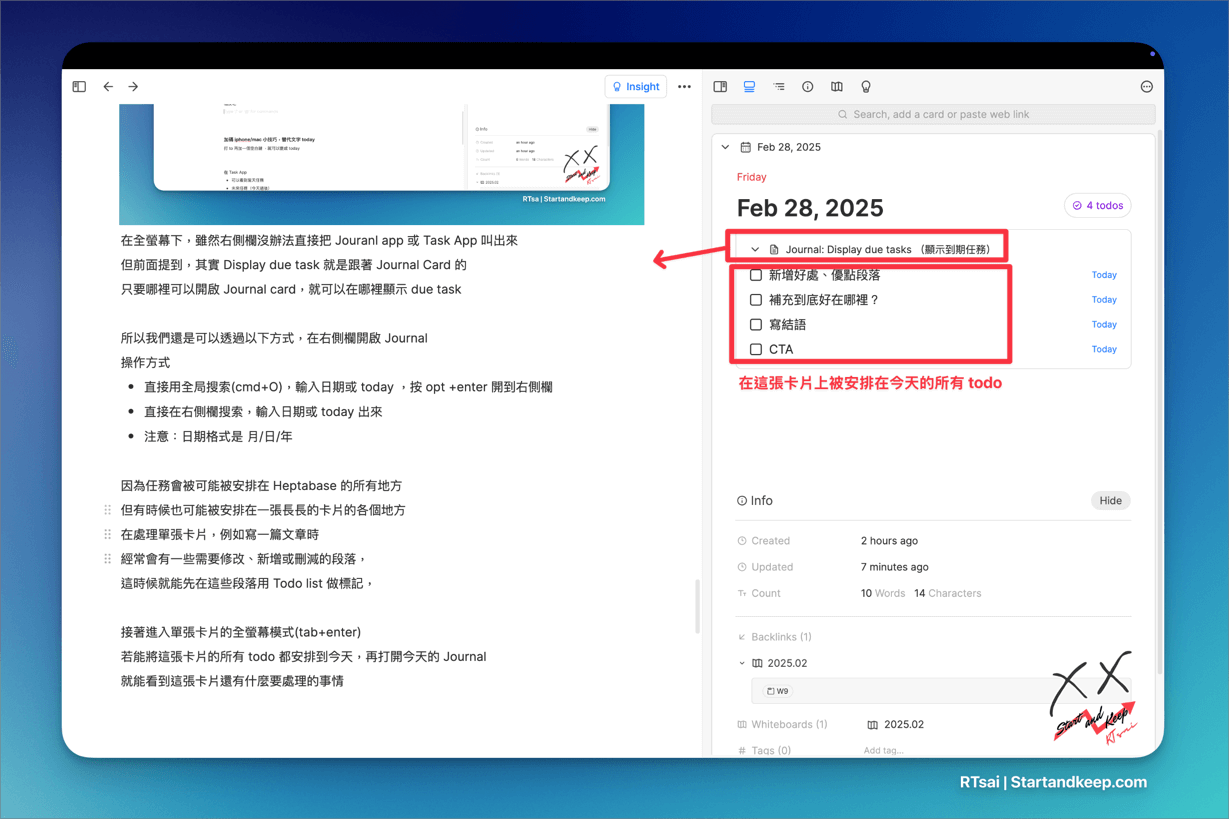Image resolution: width=1229 pixels, height=819 pixels.
Task: Click the right sidebar layout icon
Action: (x=720, y=87)
